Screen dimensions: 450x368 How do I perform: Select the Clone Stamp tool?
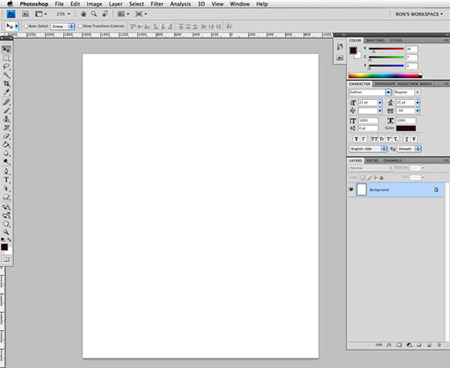click(6, 119)
